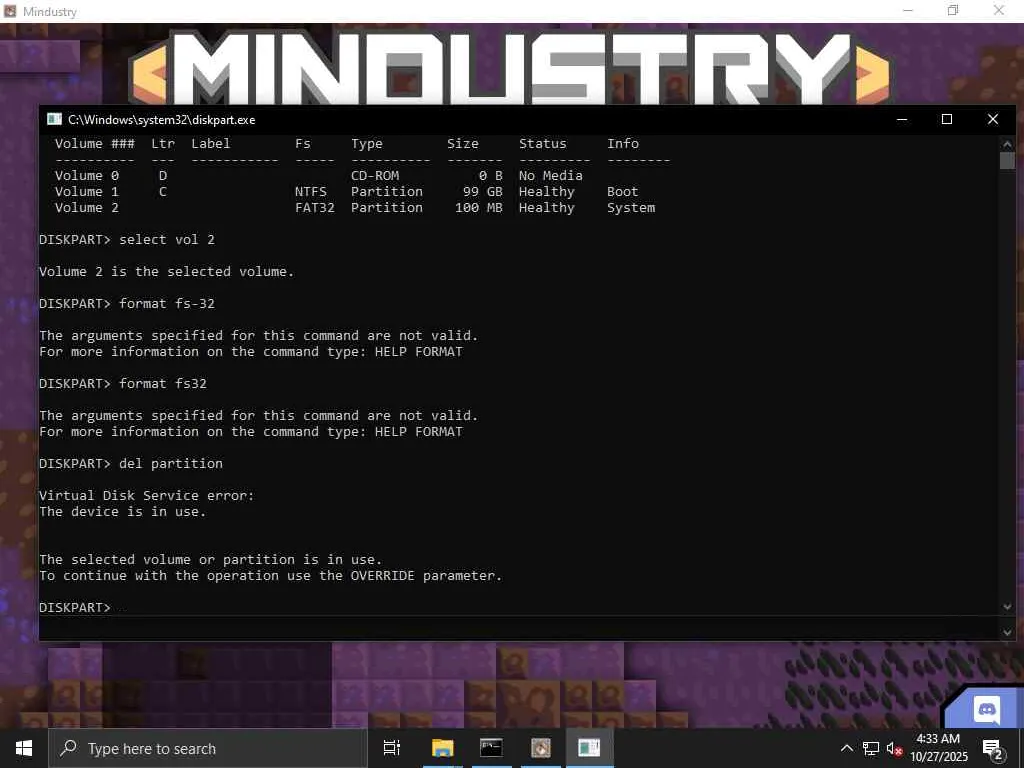Click the last empty DISKPART> prompt line
This screenshot has height=768, width=1024.
point(75,607)
